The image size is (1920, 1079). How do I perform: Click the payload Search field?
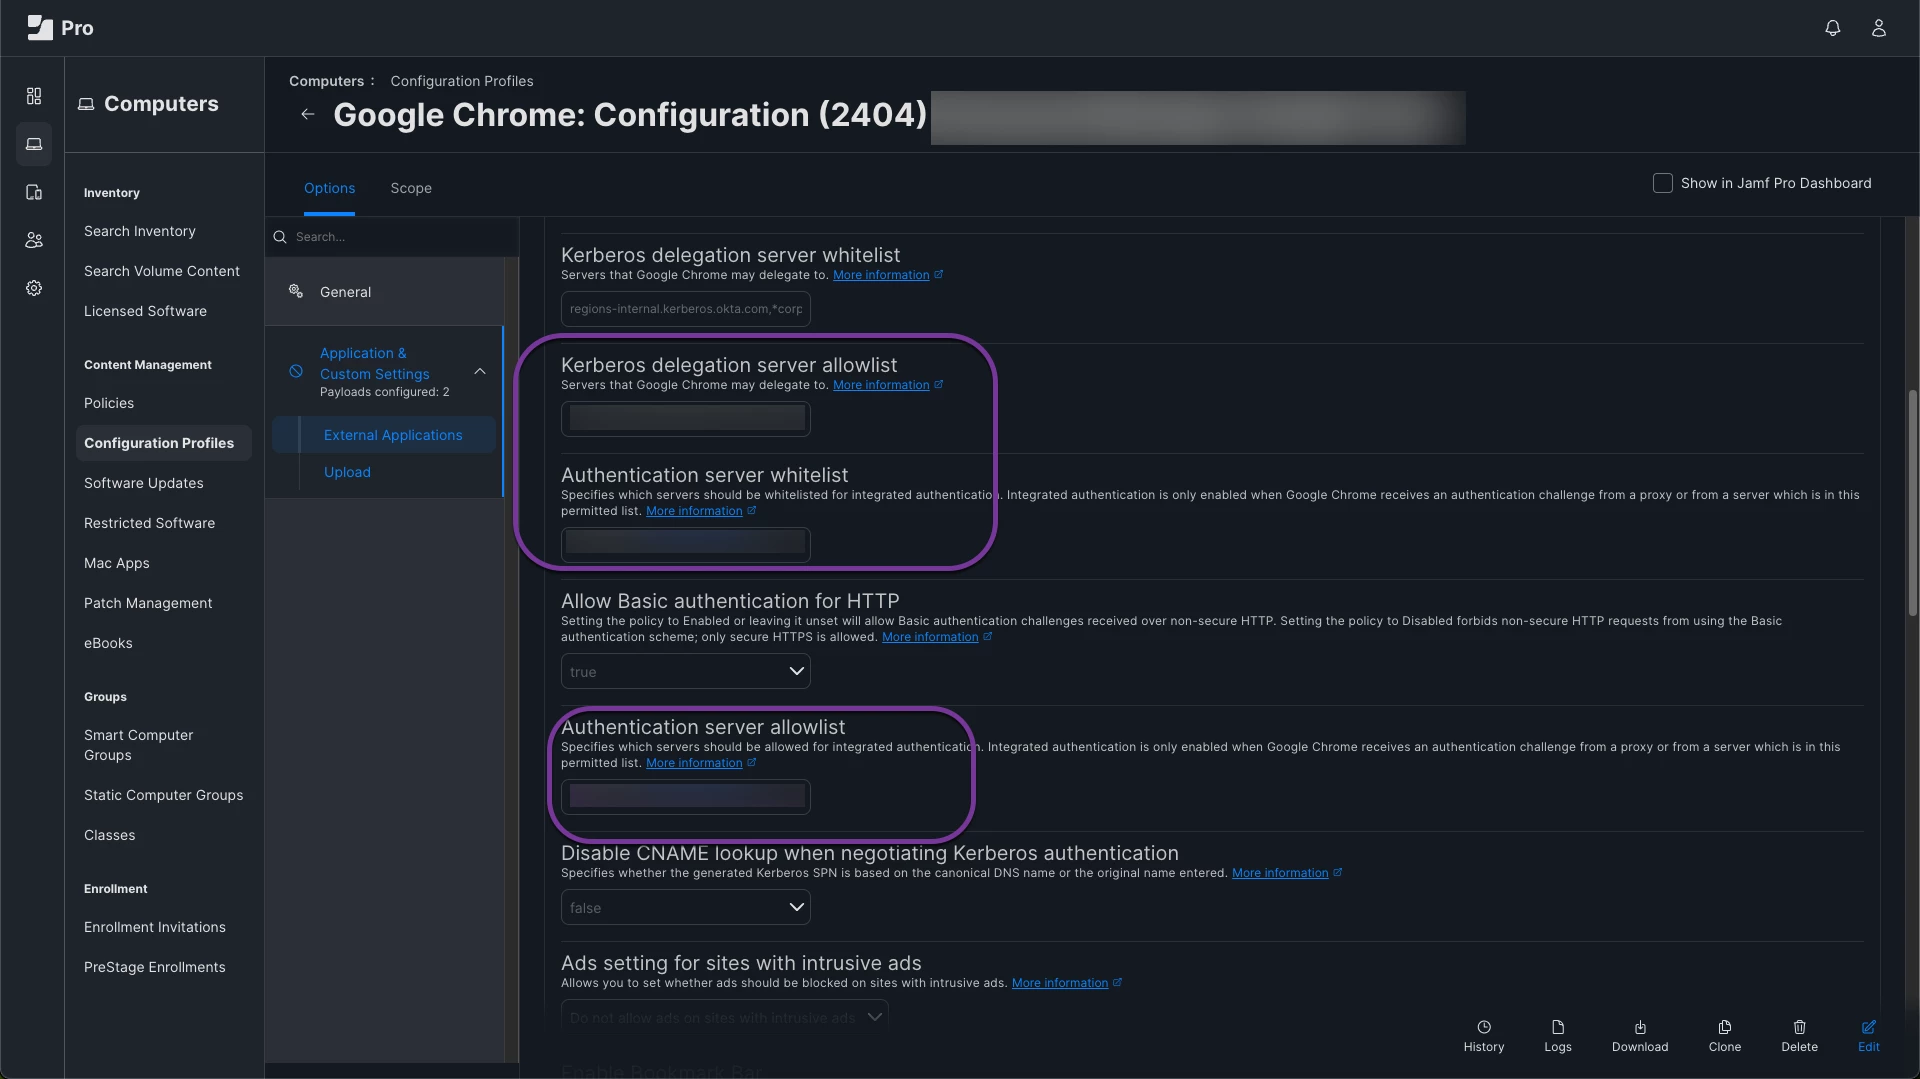point(392,237)
